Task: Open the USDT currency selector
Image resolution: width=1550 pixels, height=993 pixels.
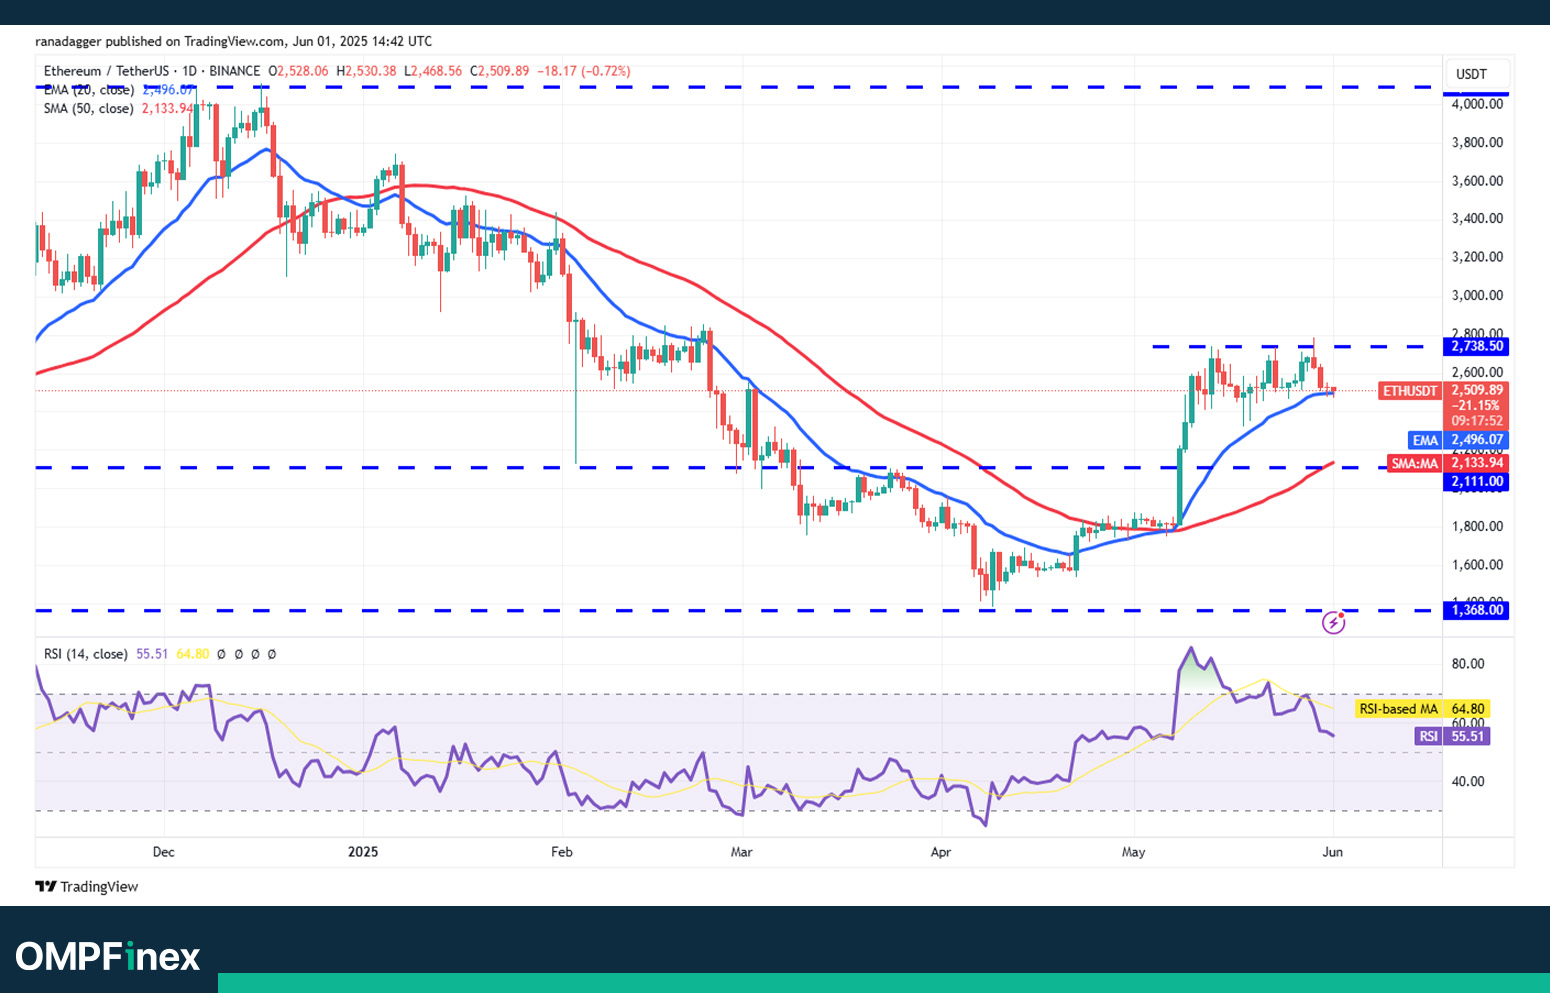Action: 1471,74
